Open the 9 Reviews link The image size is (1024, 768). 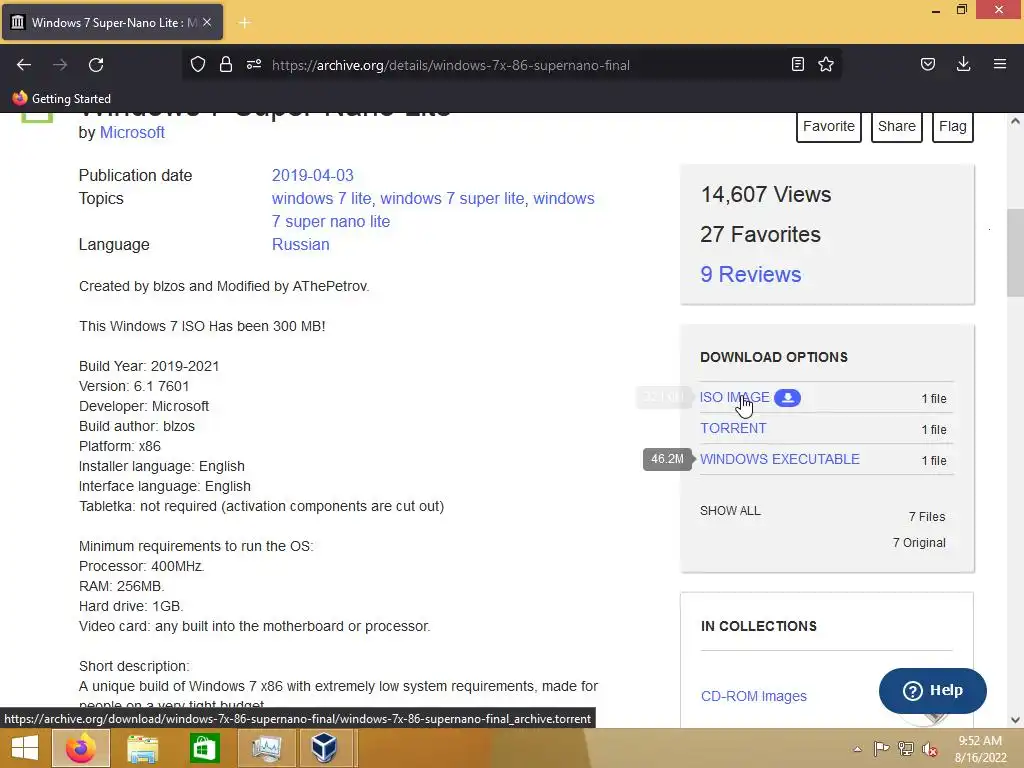(750, 274)
